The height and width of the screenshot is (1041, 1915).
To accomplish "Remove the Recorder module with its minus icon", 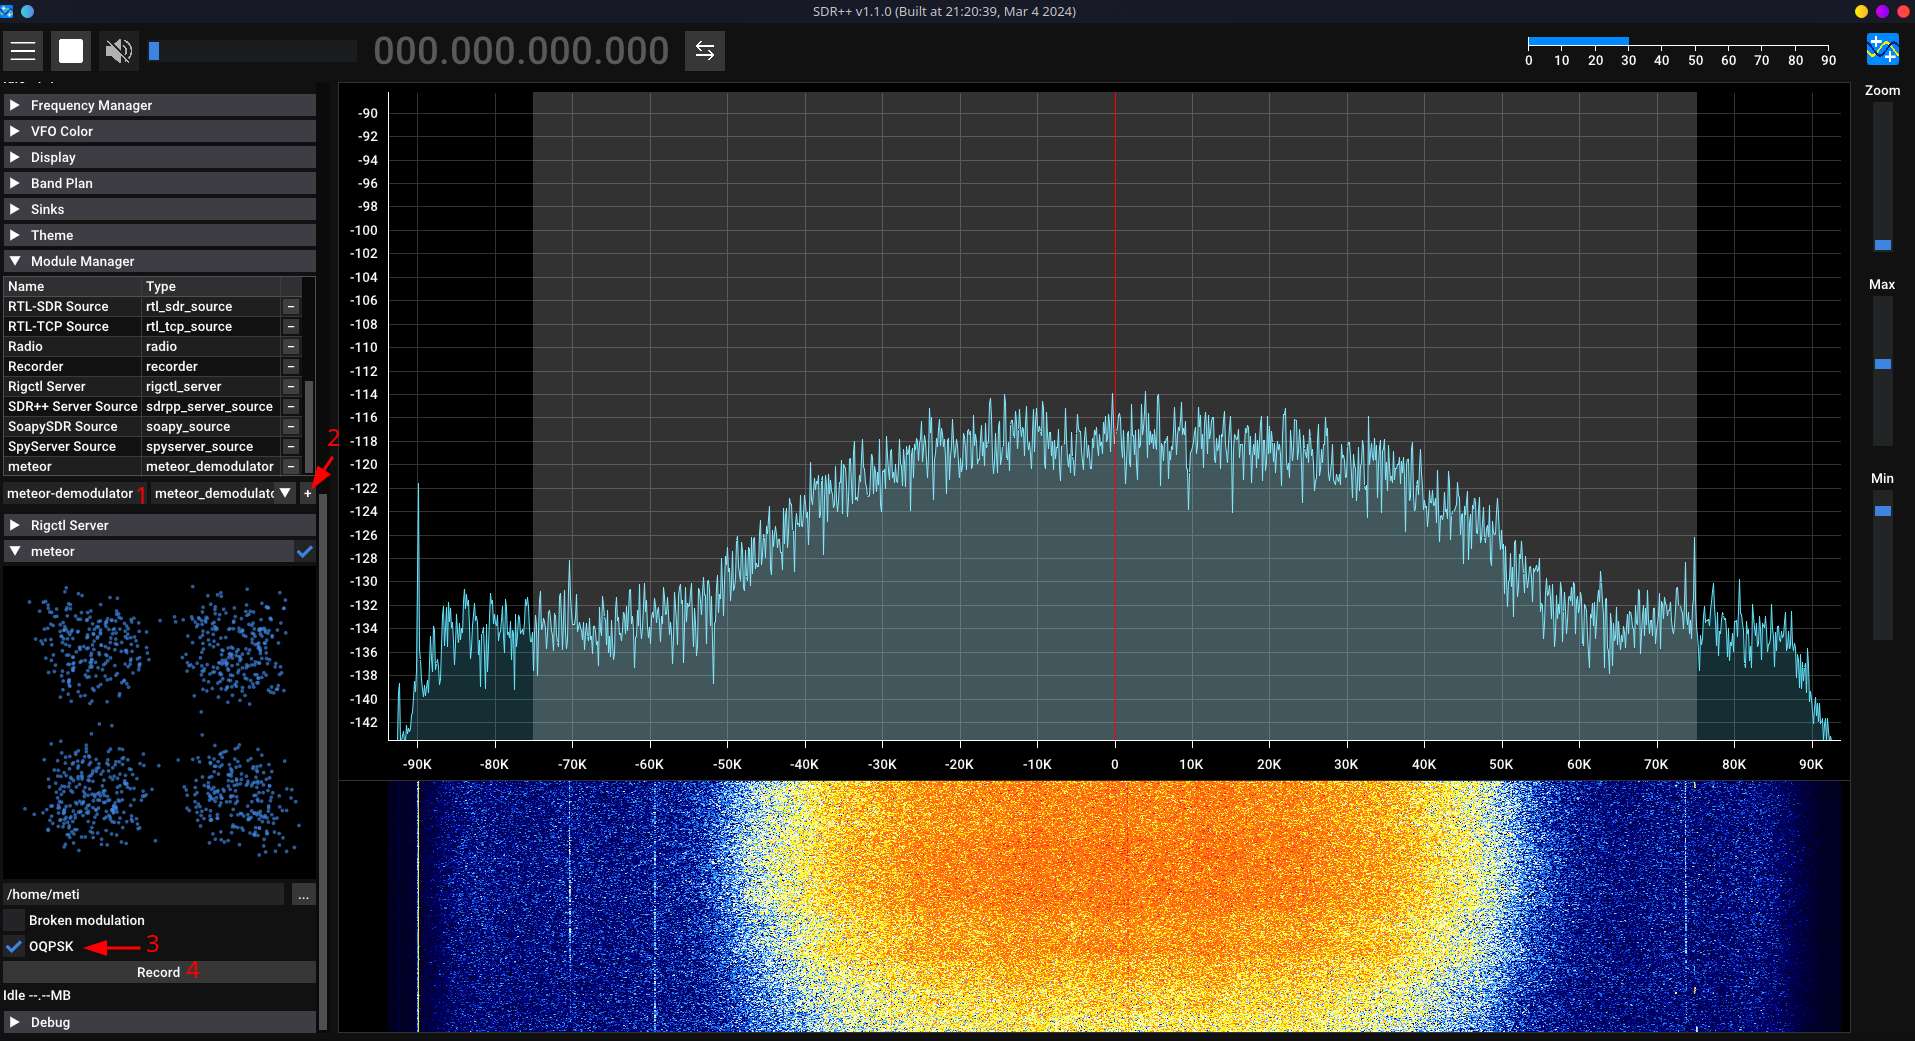I will tap(291, 366).
